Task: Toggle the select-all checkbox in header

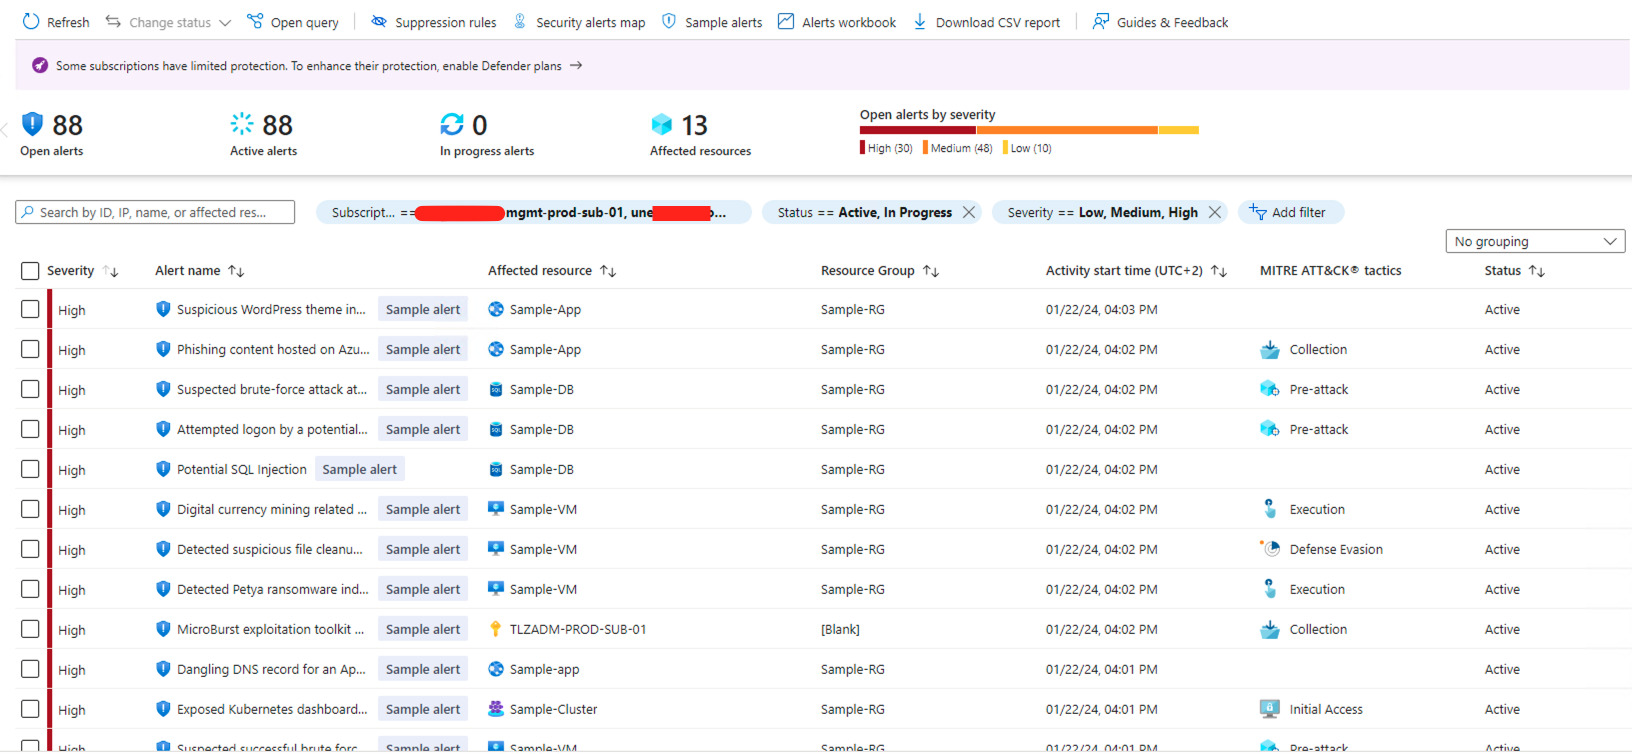Action: click(x=30, y=271)
